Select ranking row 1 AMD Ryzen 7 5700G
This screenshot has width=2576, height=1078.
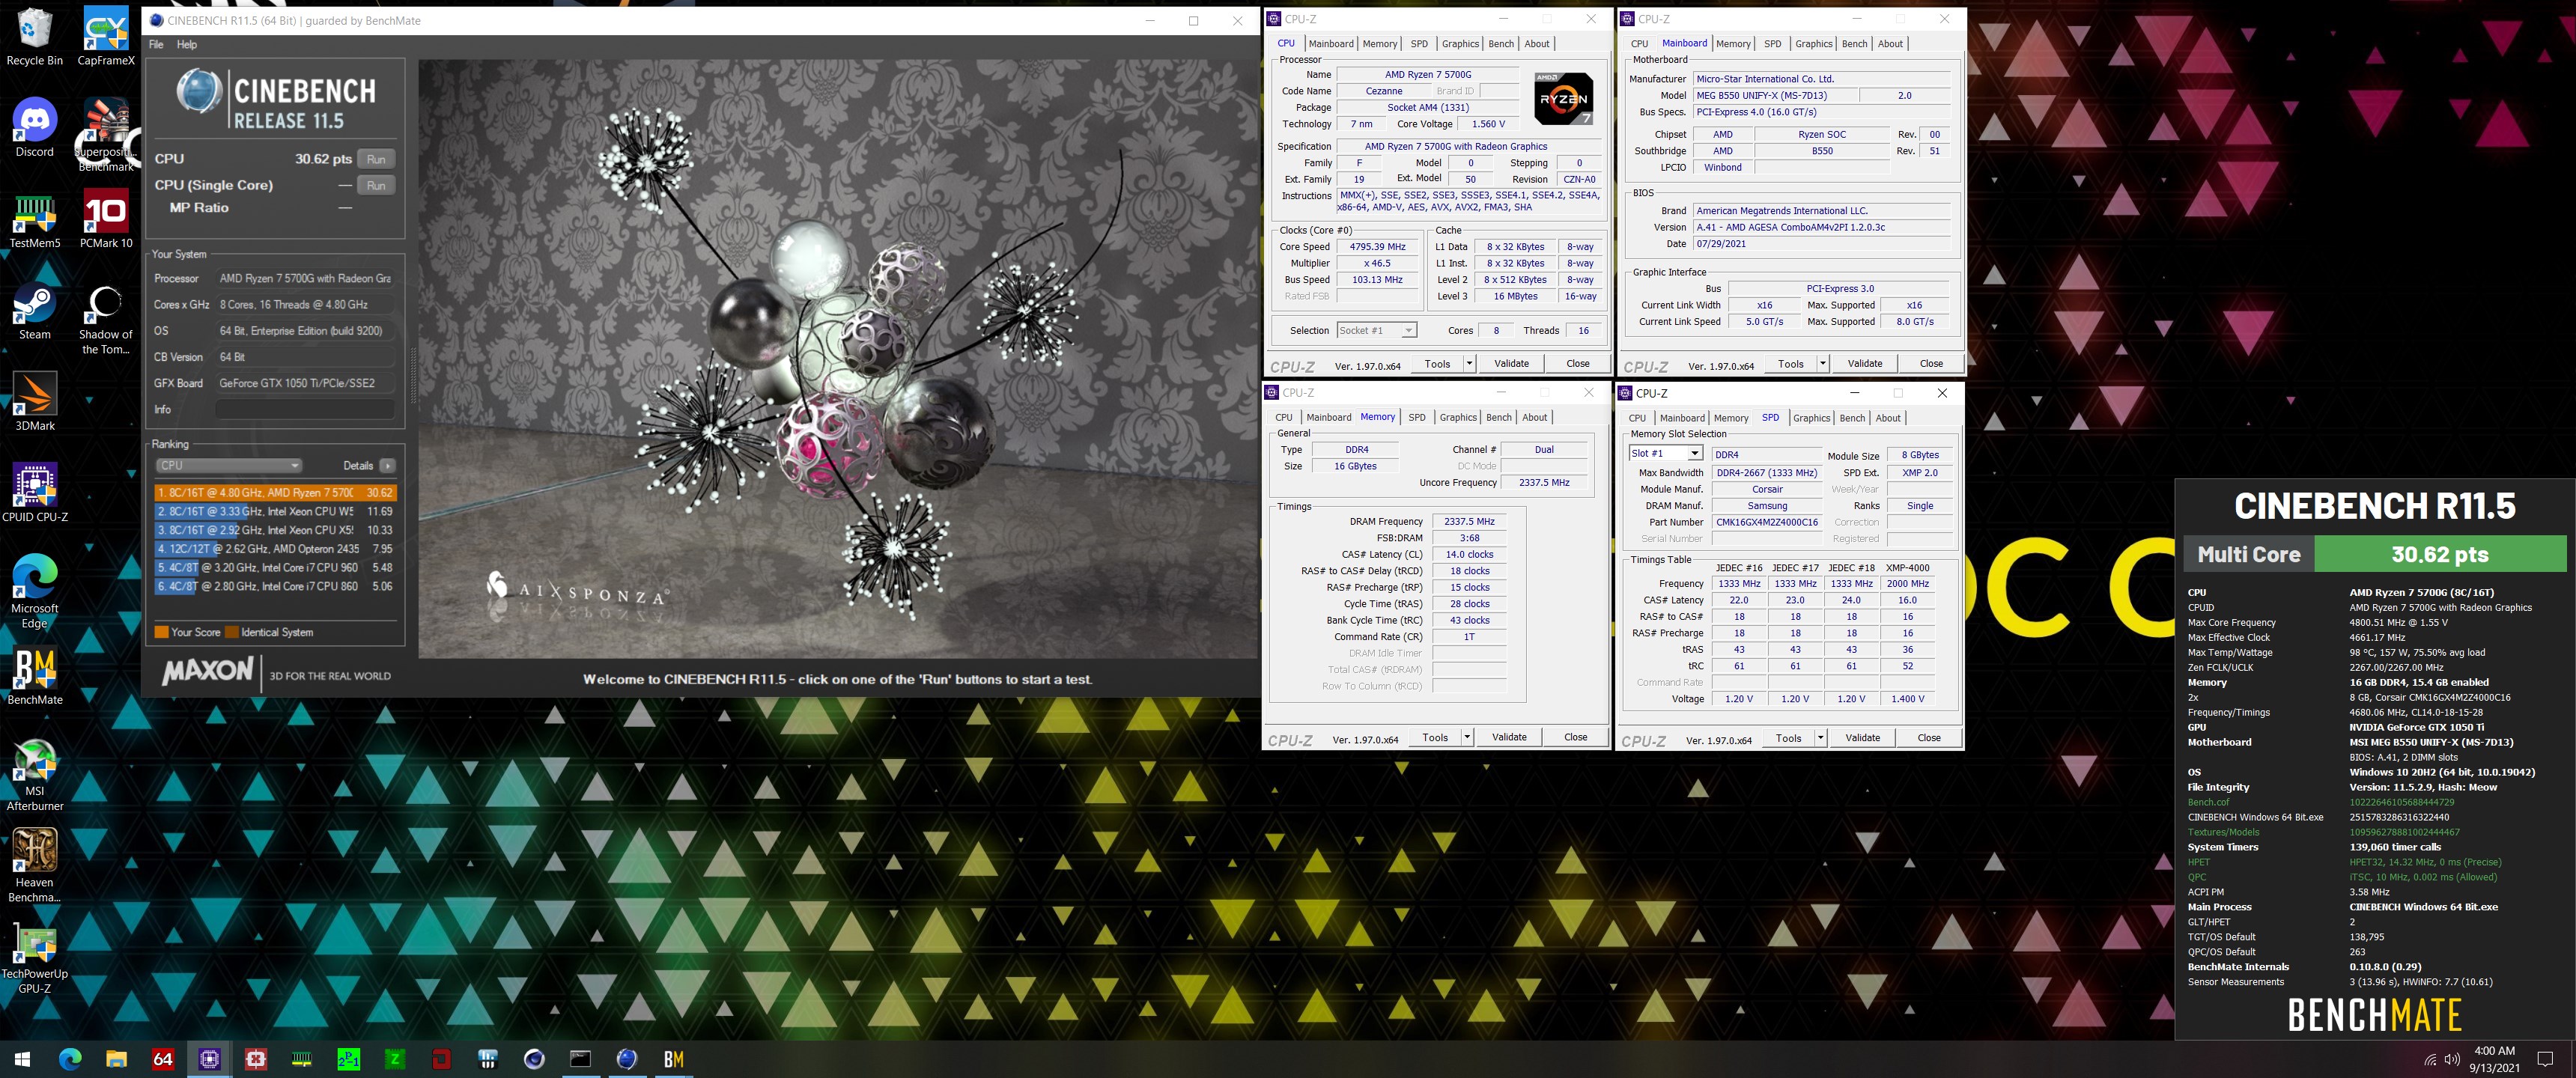[x=275, y=493]
